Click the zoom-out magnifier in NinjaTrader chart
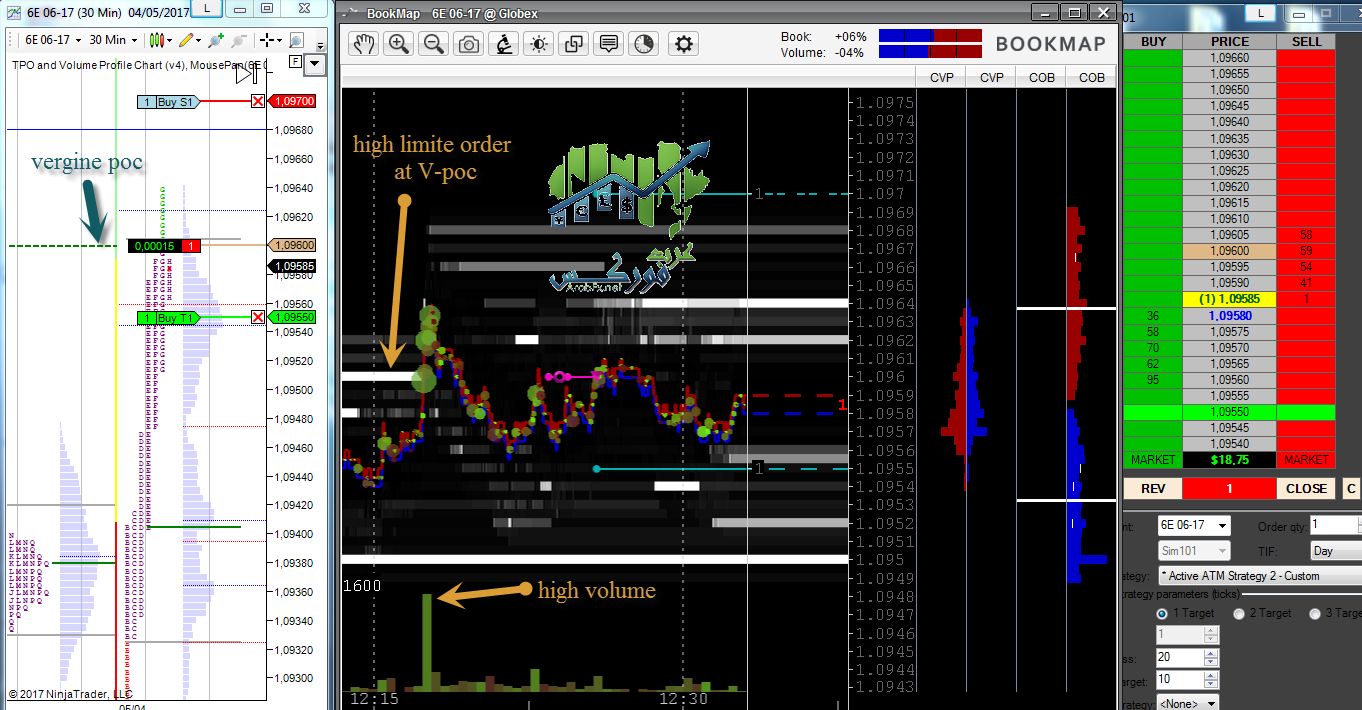 pos(239,40)
